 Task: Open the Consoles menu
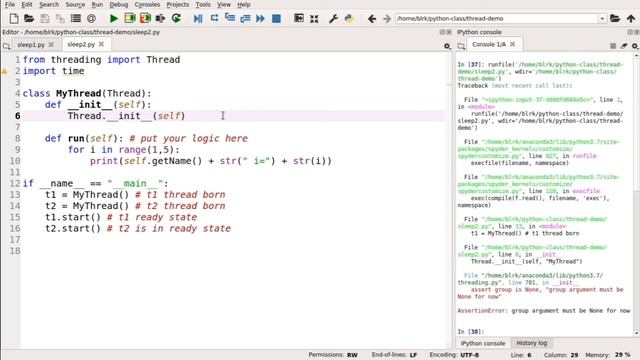click(x=147, y=4)
